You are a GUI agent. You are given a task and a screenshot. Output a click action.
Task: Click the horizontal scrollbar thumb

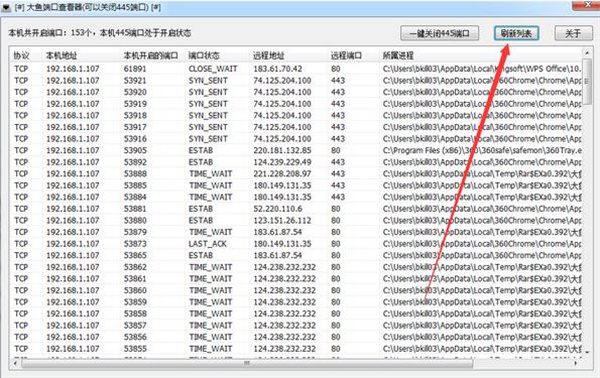pos(247,363)
